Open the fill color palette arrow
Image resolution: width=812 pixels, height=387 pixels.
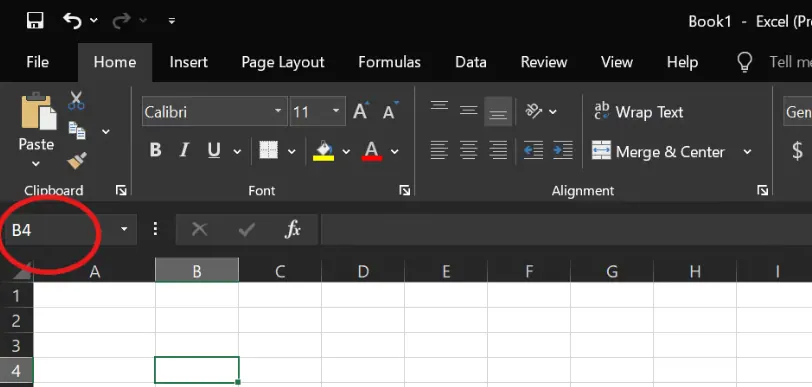[x=346, y=152]
